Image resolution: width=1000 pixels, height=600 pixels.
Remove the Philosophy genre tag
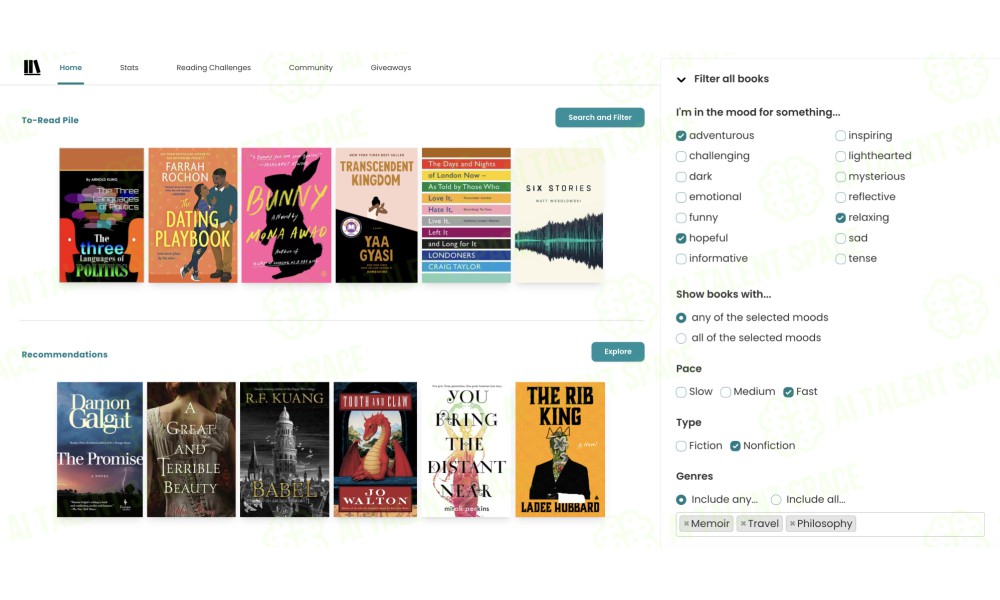[x=792, y=523]
